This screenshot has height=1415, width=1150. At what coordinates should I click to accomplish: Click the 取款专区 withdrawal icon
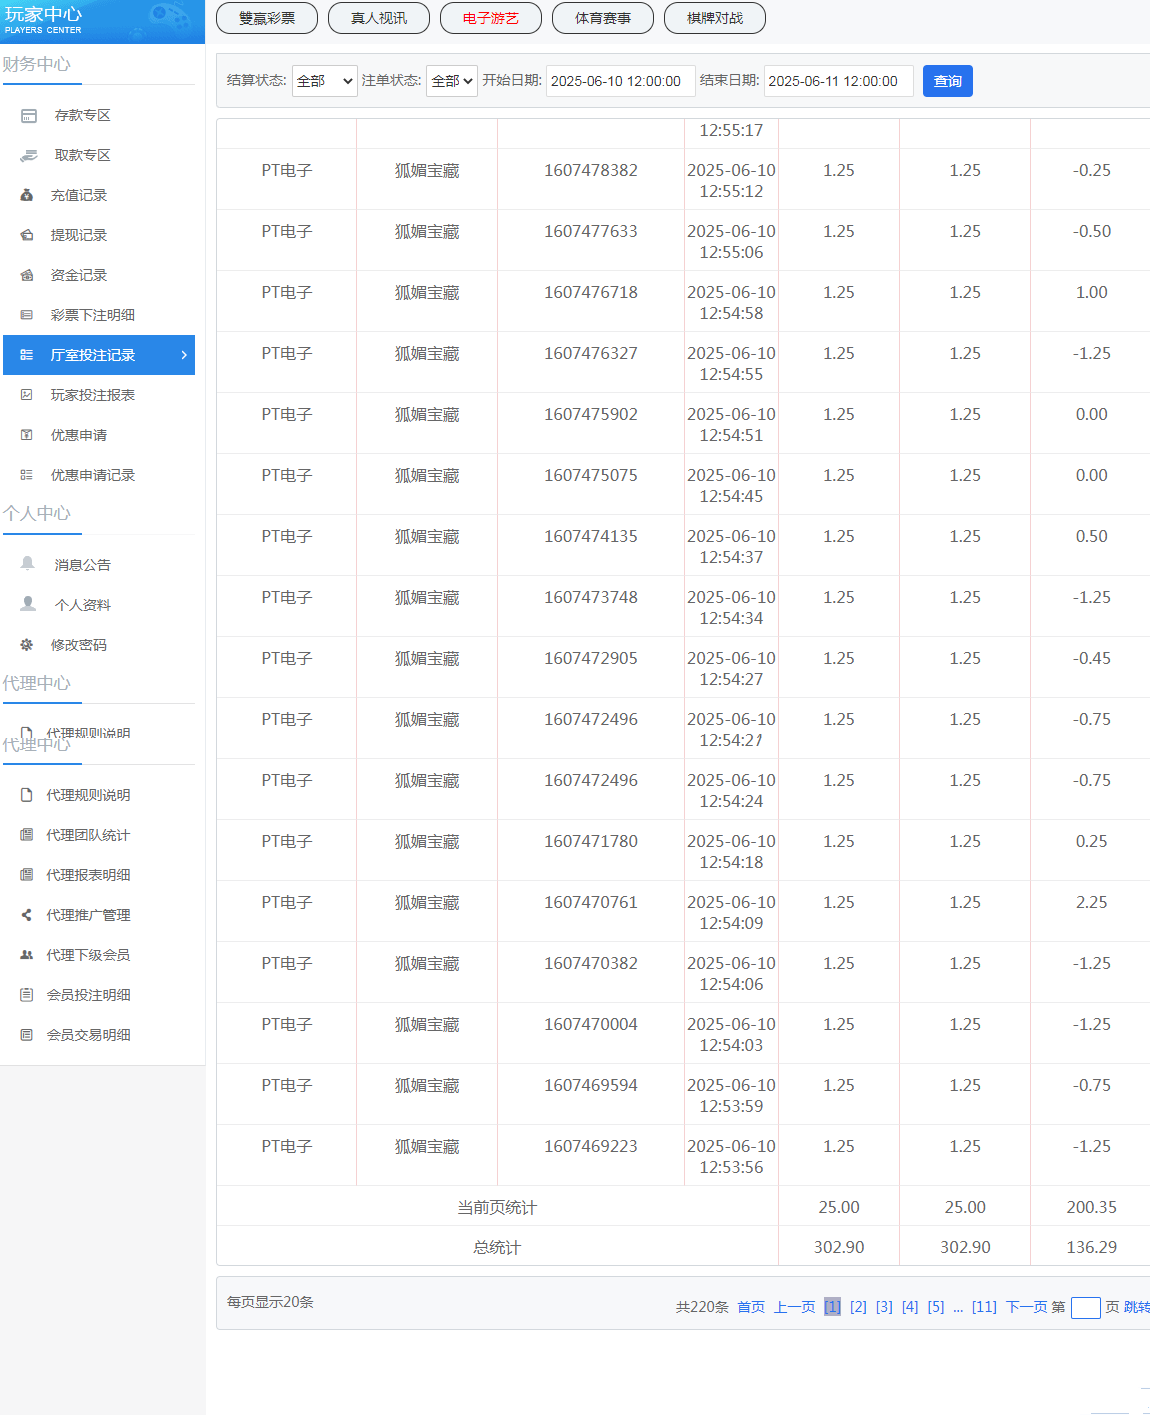point(29,156)
